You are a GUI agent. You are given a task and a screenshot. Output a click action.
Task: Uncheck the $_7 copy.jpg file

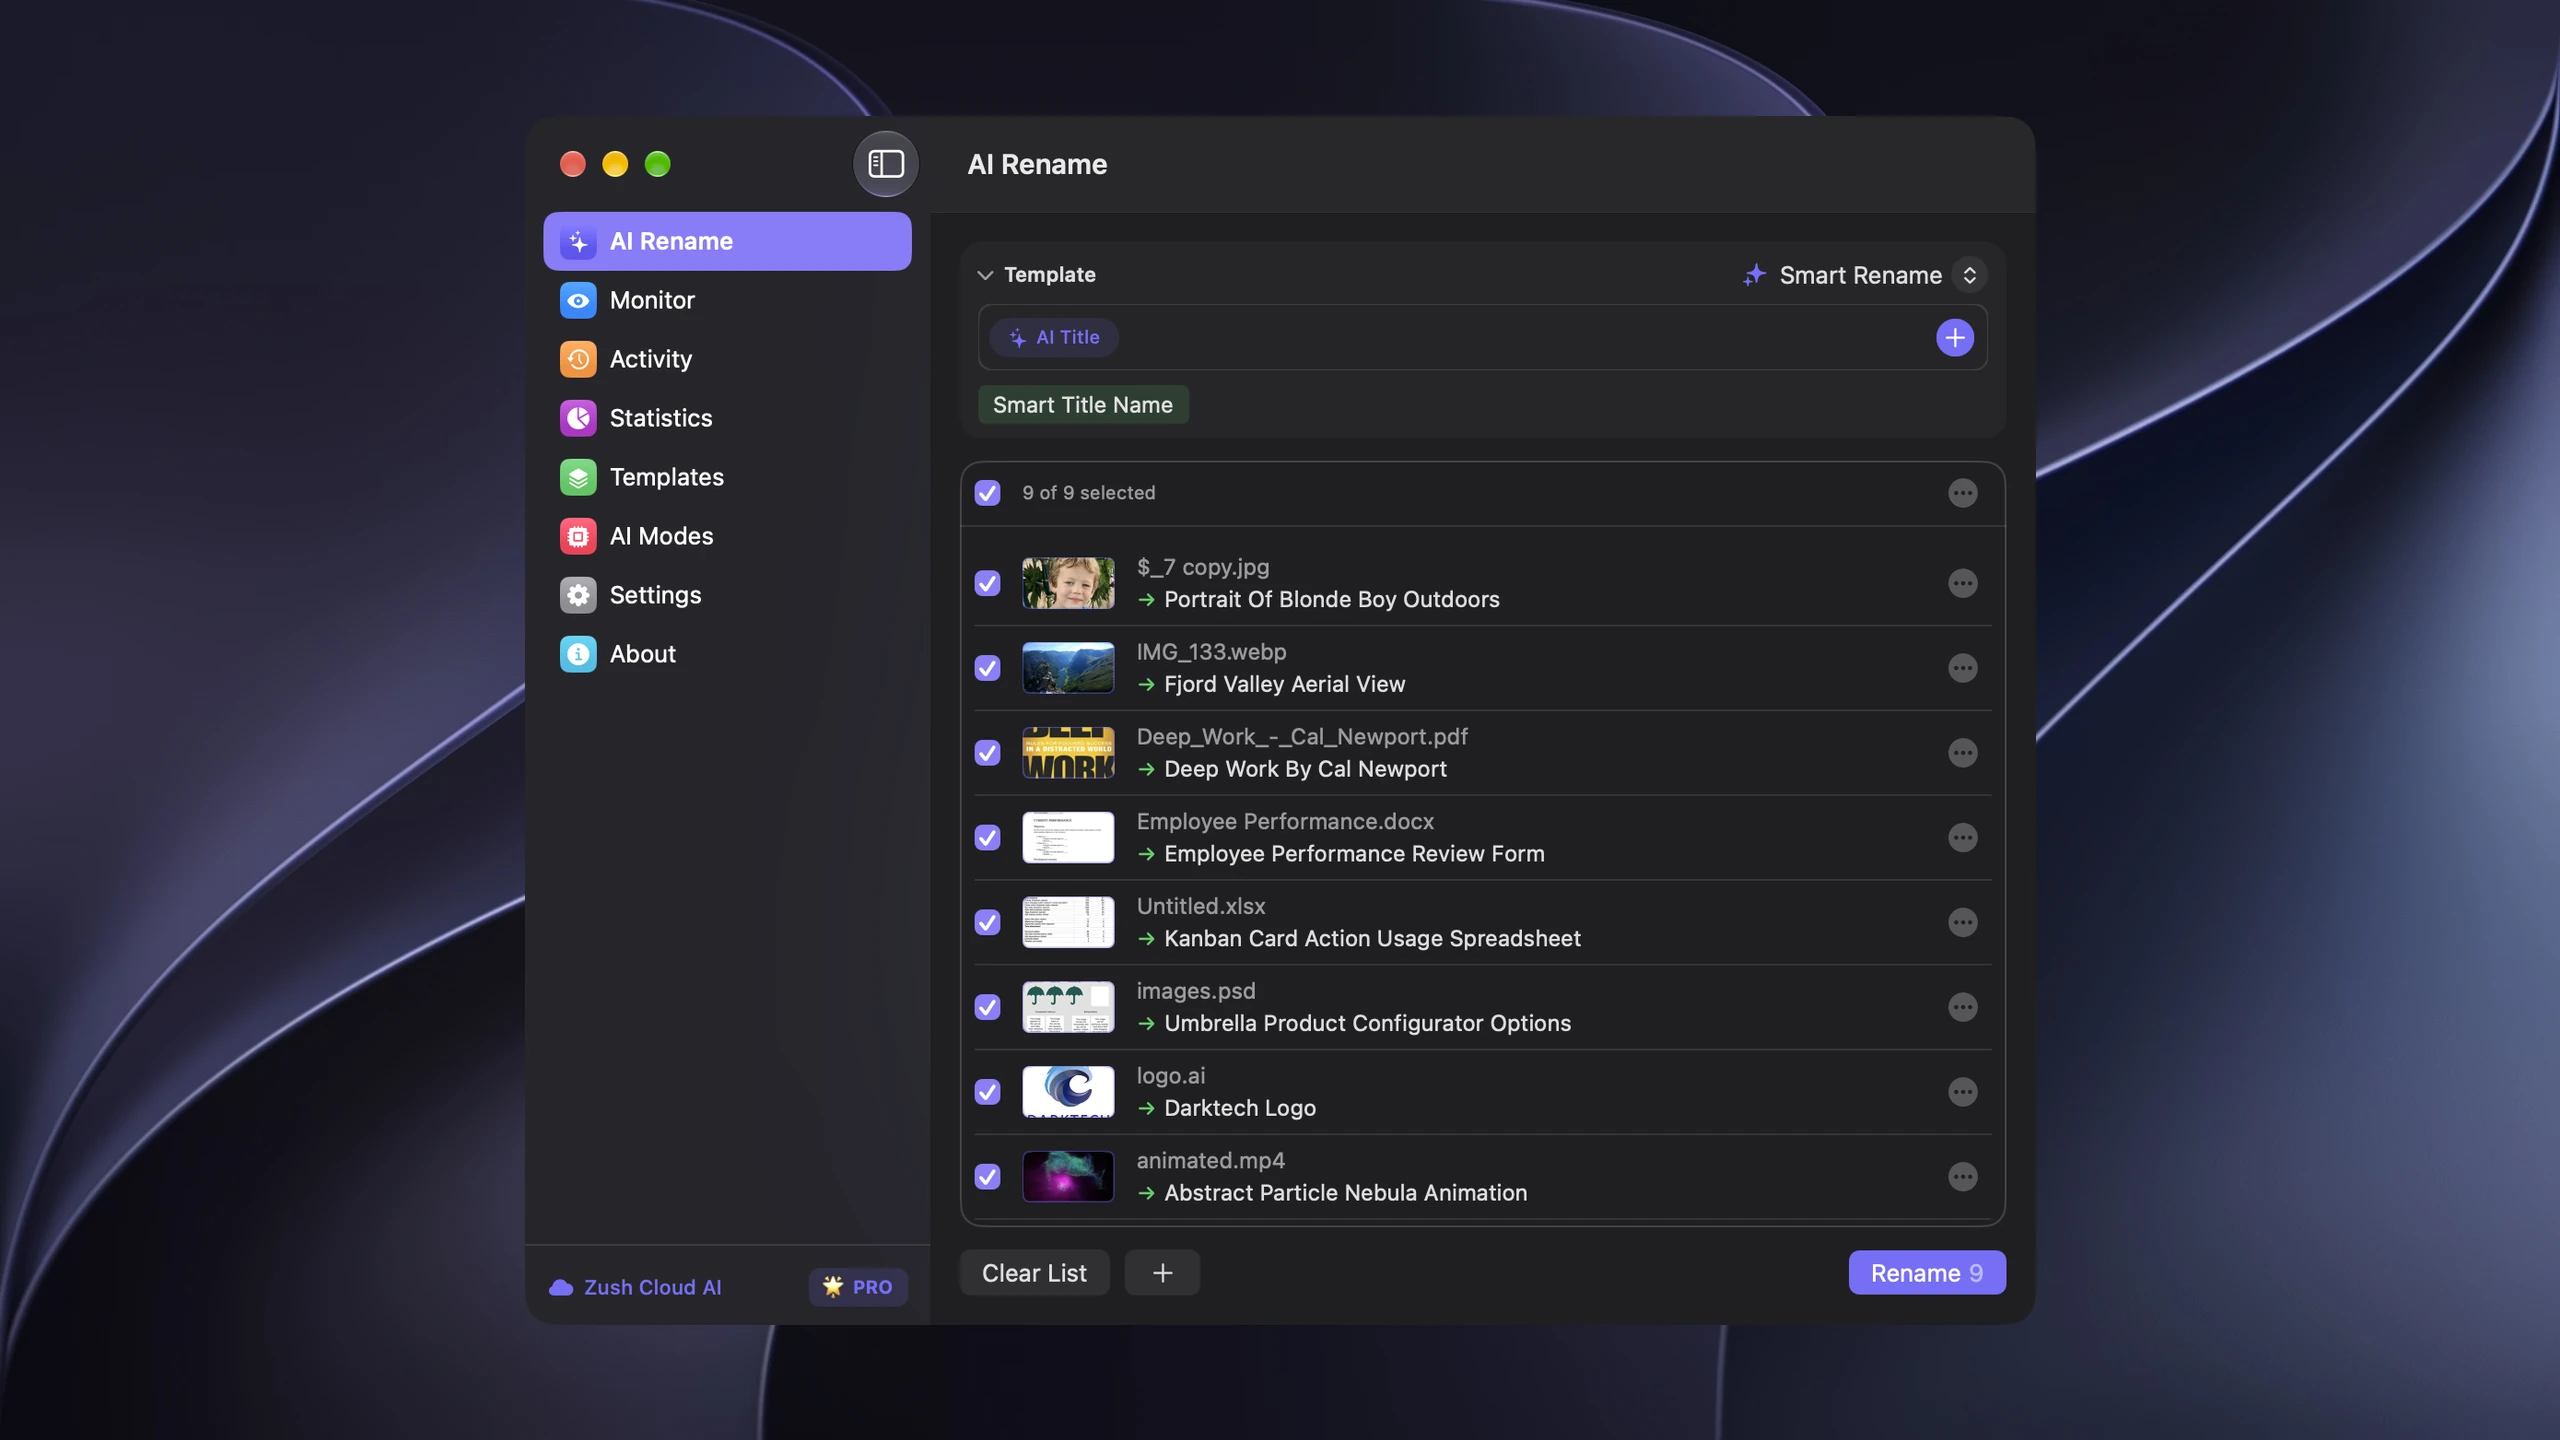[x=987, y=583]
